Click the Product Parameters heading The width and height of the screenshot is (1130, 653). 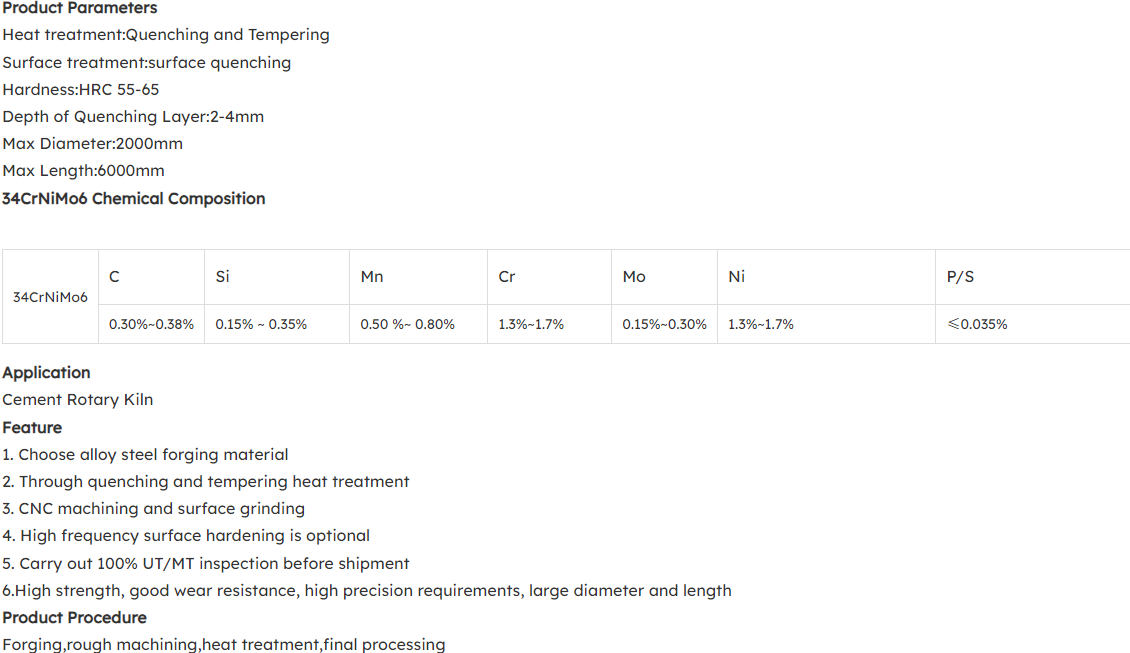(79, 8)
